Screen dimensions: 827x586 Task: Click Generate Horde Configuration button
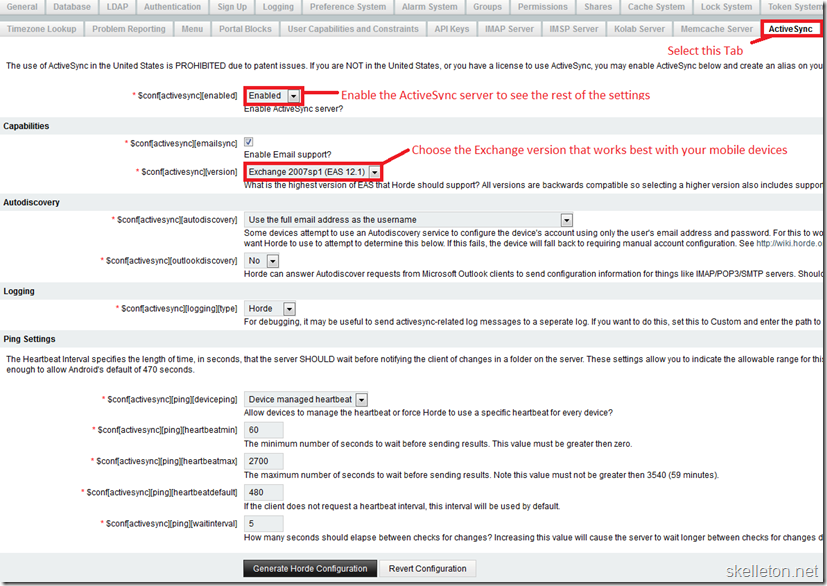pos(310,569)
